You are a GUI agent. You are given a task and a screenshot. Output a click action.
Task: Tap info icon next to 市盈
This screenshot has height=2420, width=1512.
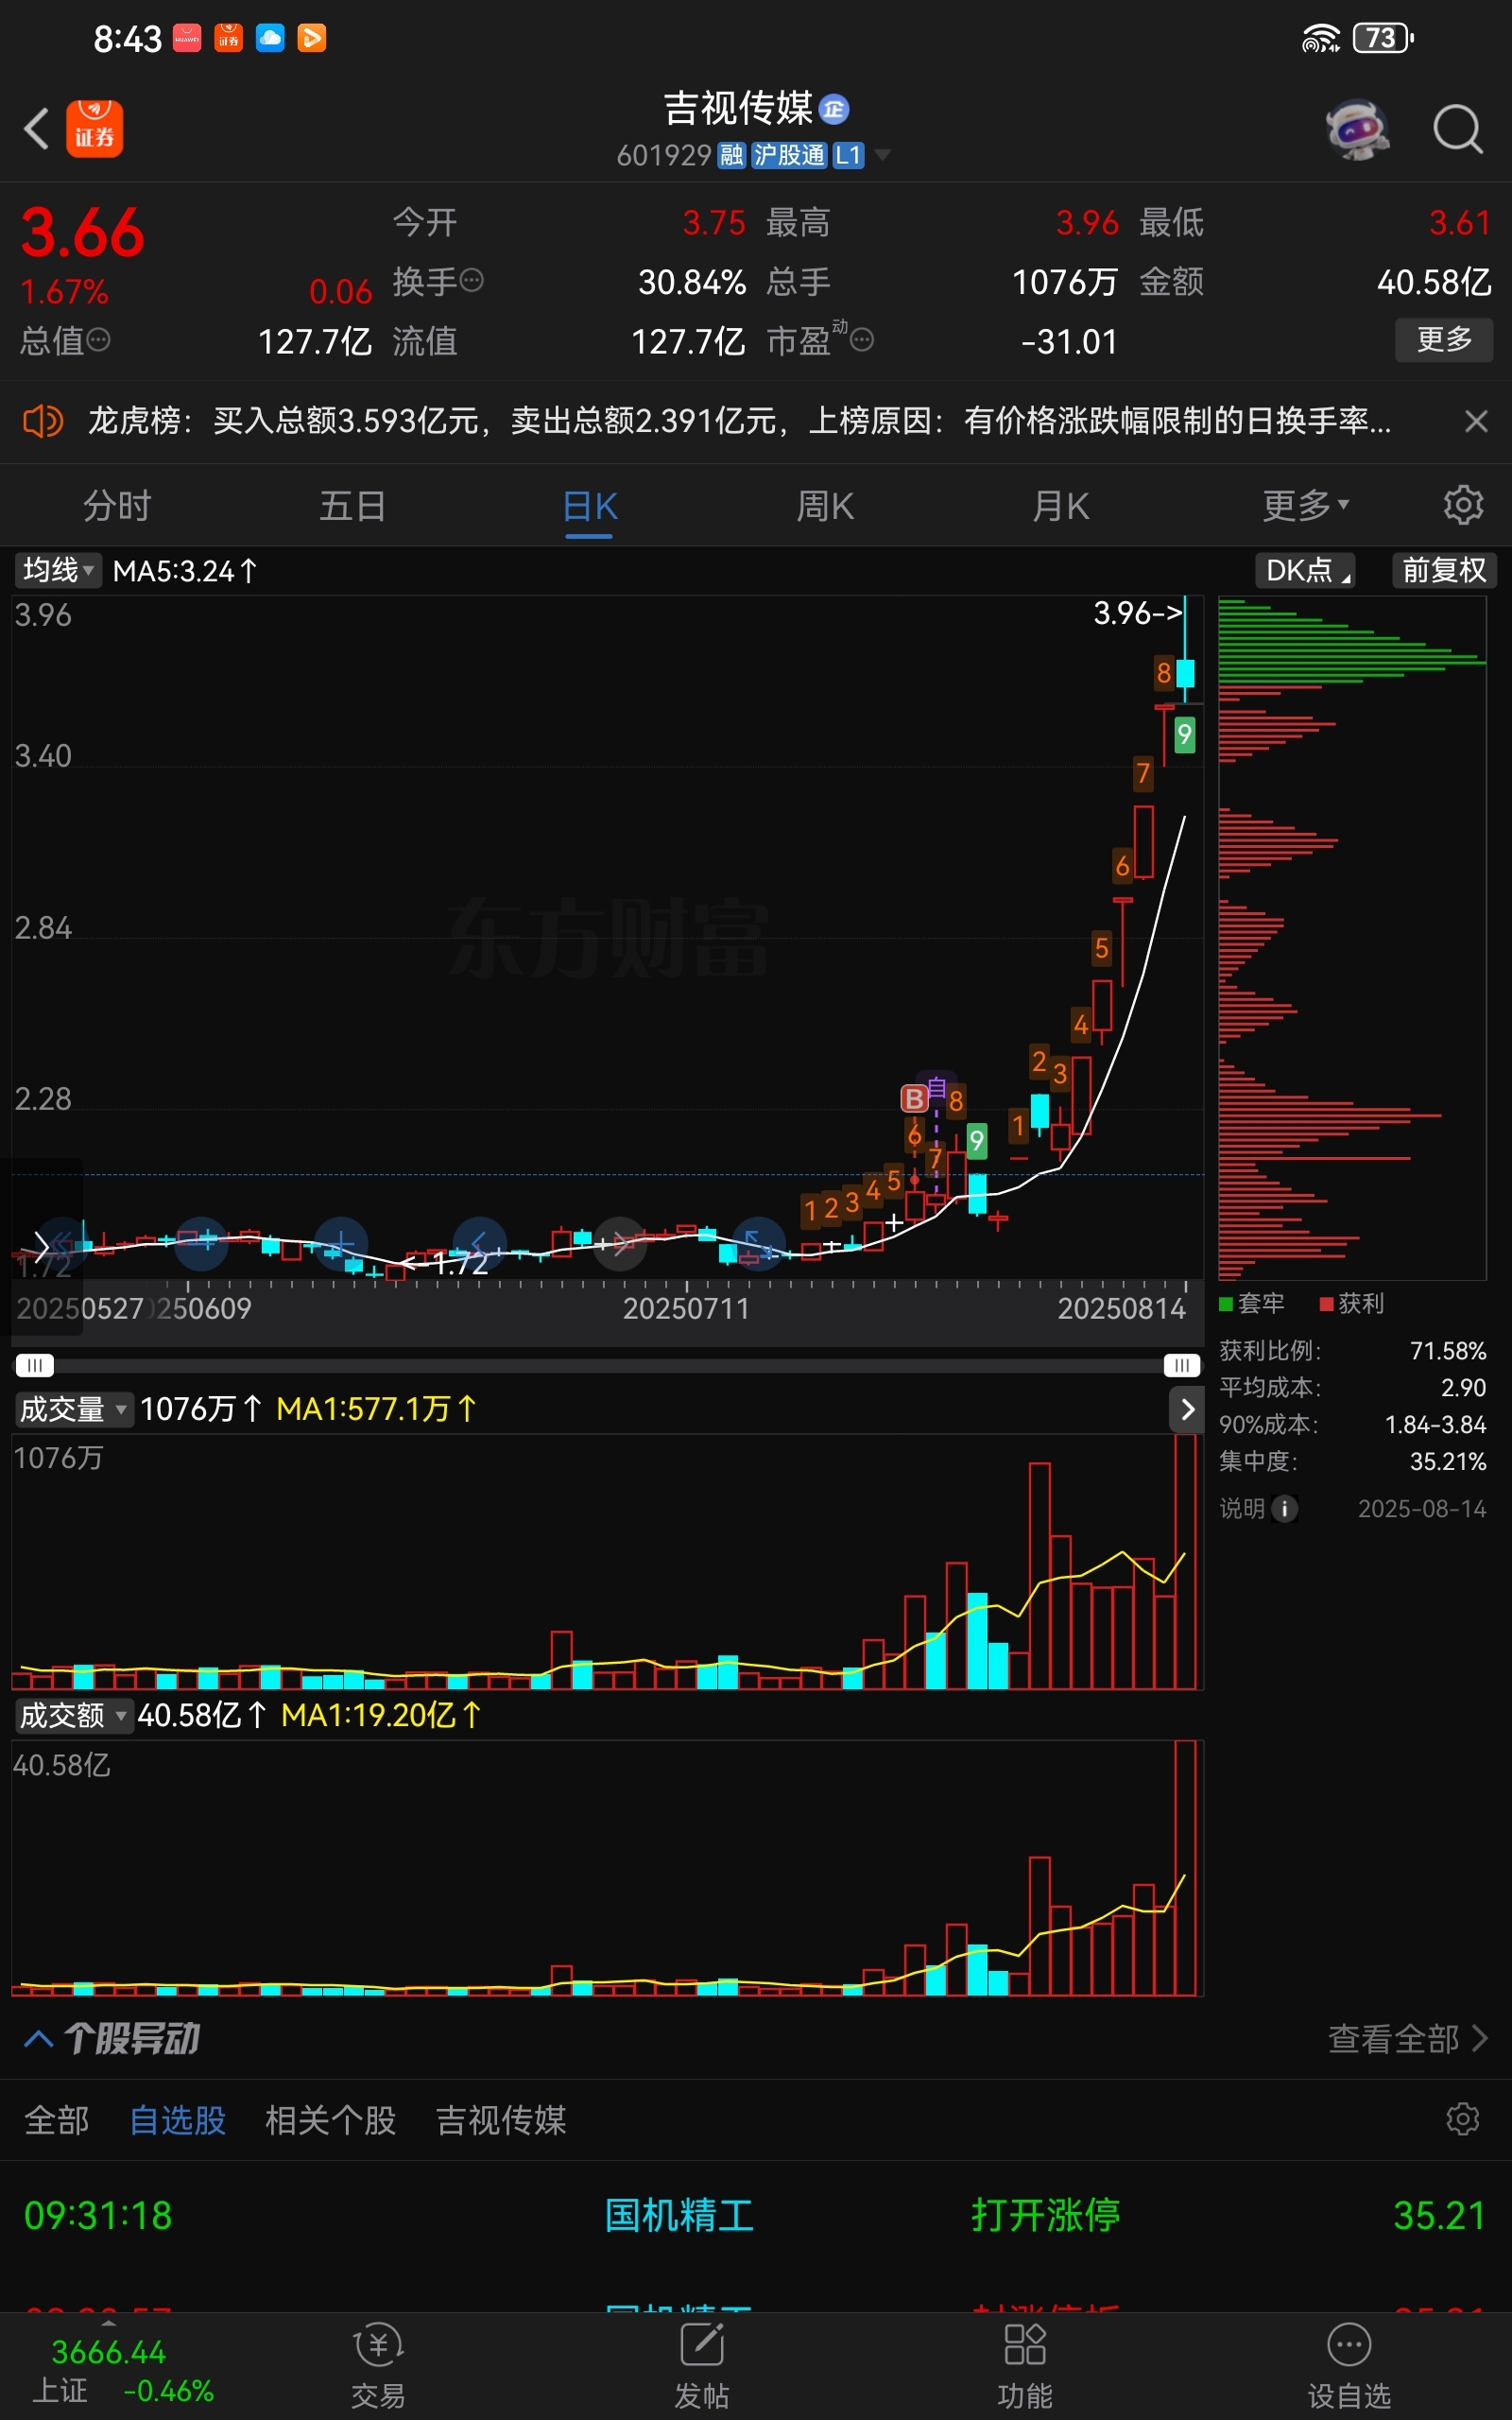point(862,341)
